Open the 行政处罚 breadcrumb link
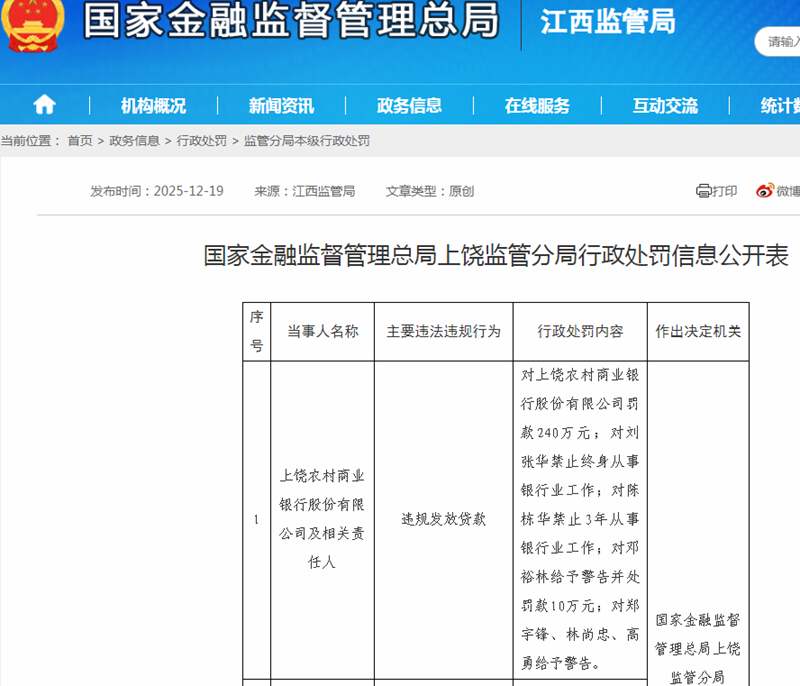 pos(201,141)
